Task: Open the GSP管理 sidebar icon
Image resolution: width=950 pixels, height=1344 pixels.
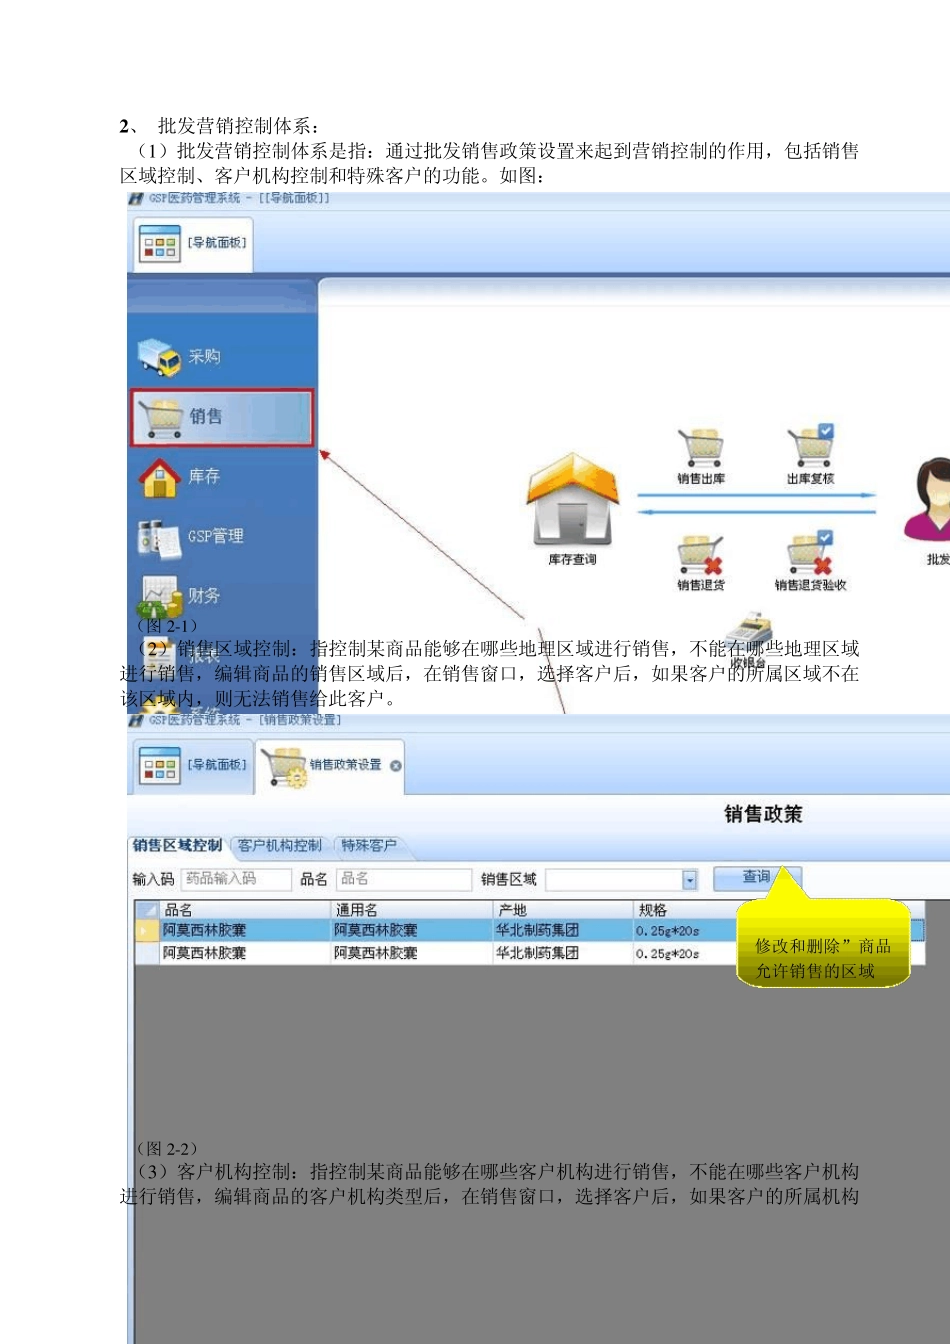Action: pos(159,537)
